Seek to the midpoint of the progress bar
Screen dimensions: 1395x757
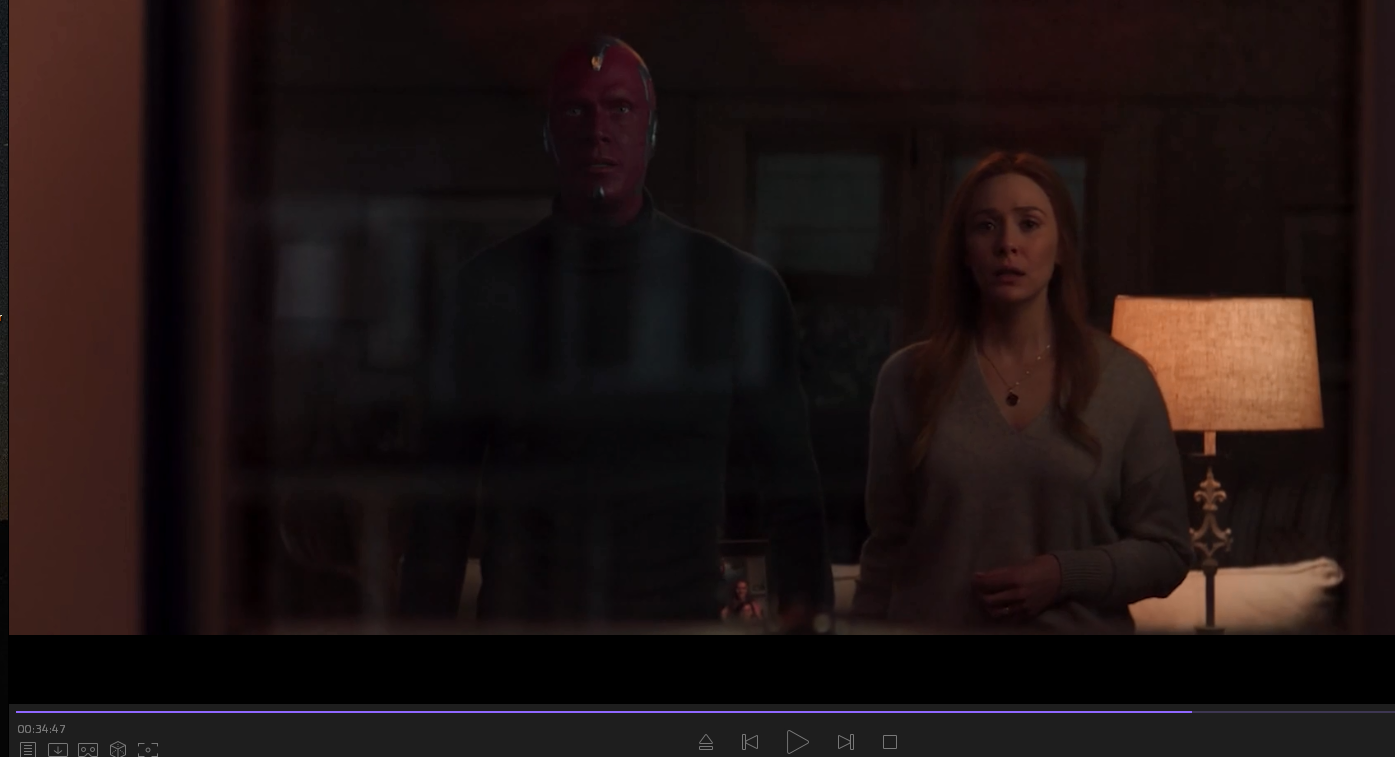coord(705,712)
